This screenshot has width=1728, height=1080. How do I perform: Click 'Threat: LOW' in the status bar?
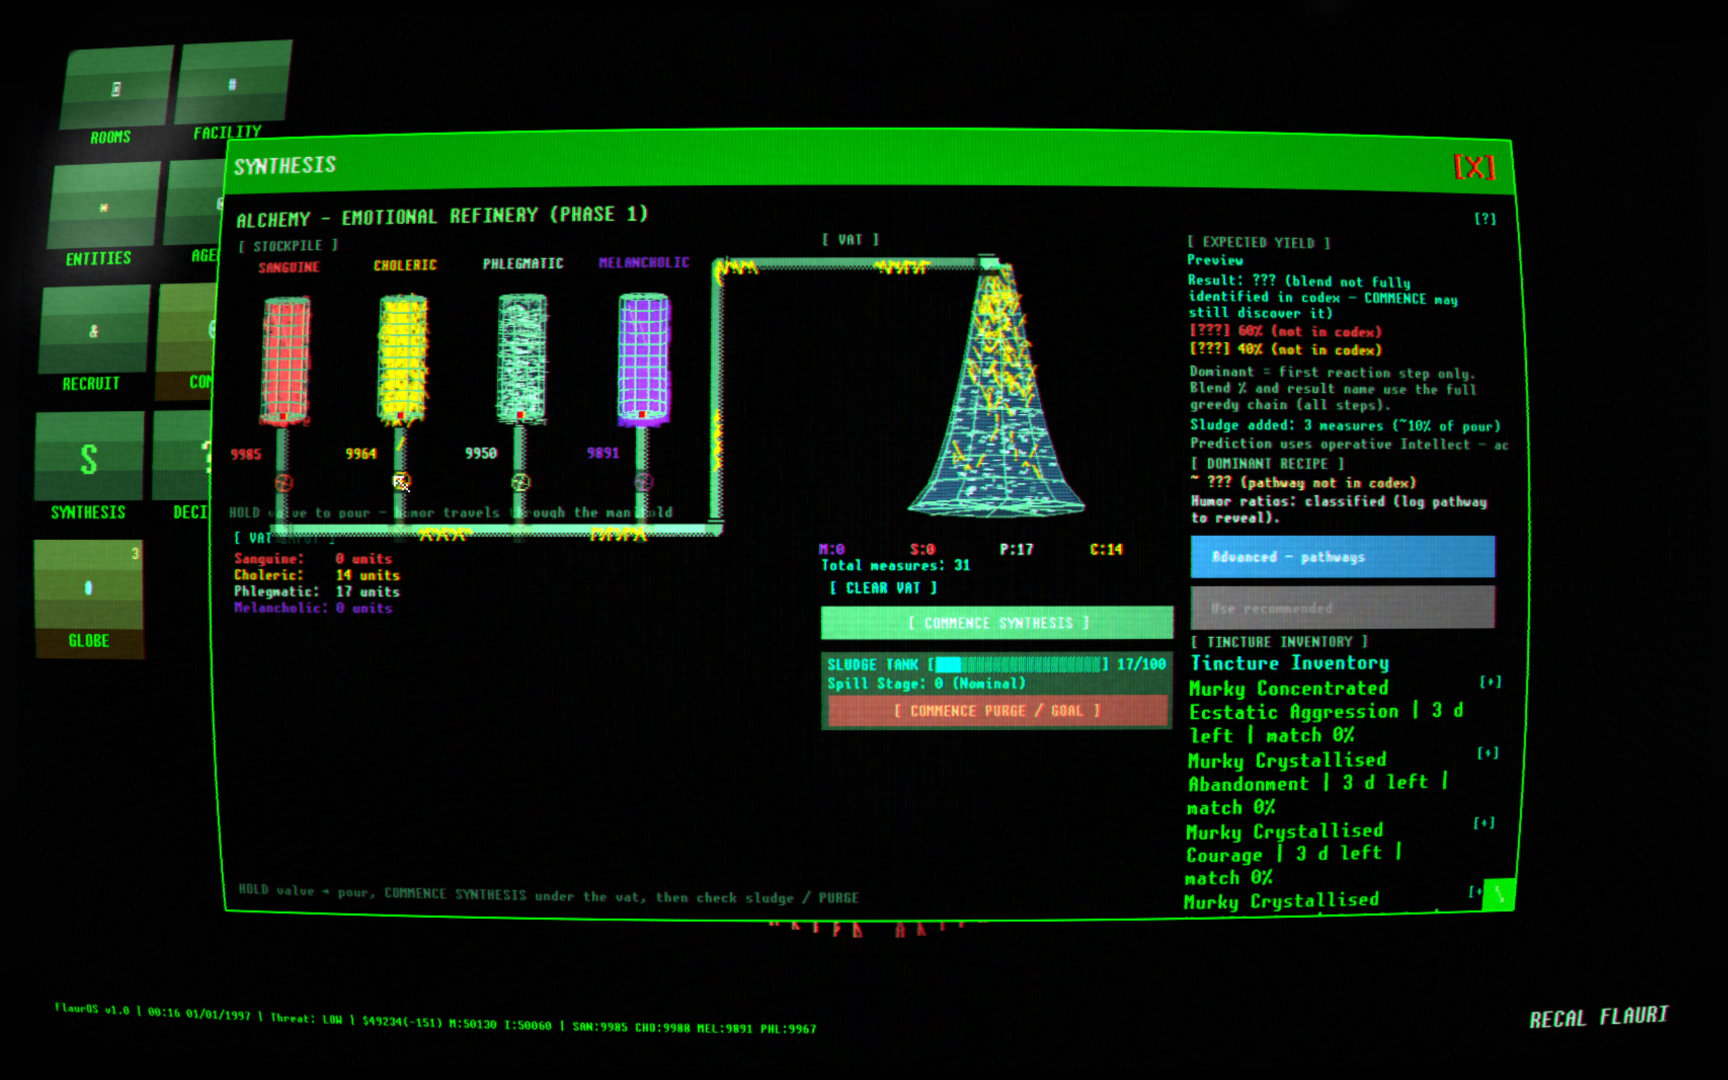[306, 1018]
